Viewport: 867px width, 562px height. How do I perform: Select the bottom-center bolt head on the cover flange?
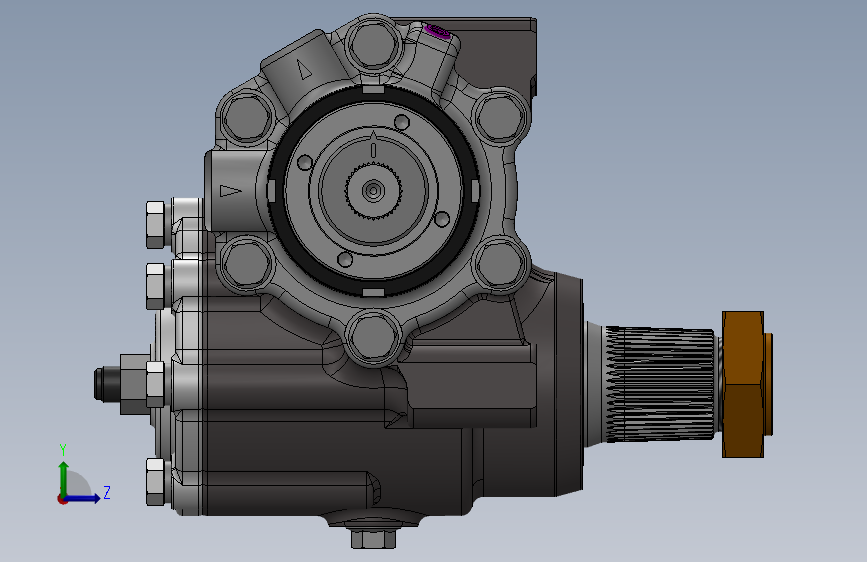373,337
